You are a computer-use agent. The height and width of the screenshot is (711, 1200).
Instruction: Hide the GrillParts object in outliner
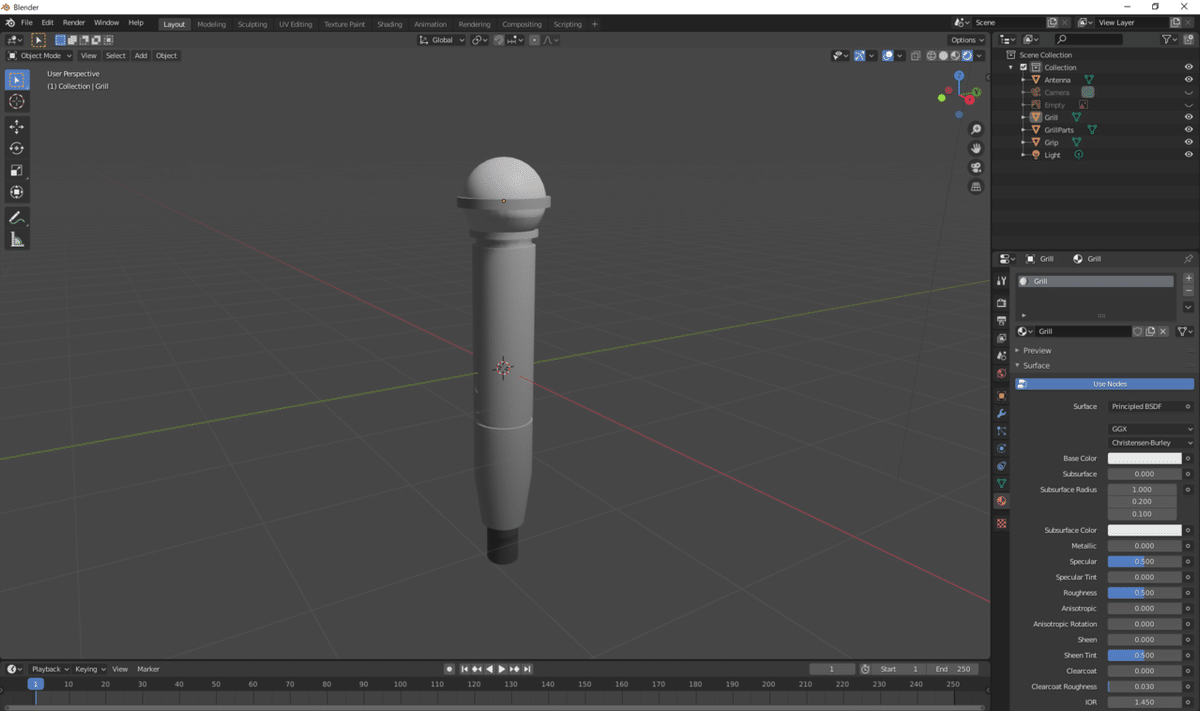[x=1189, y=130]
